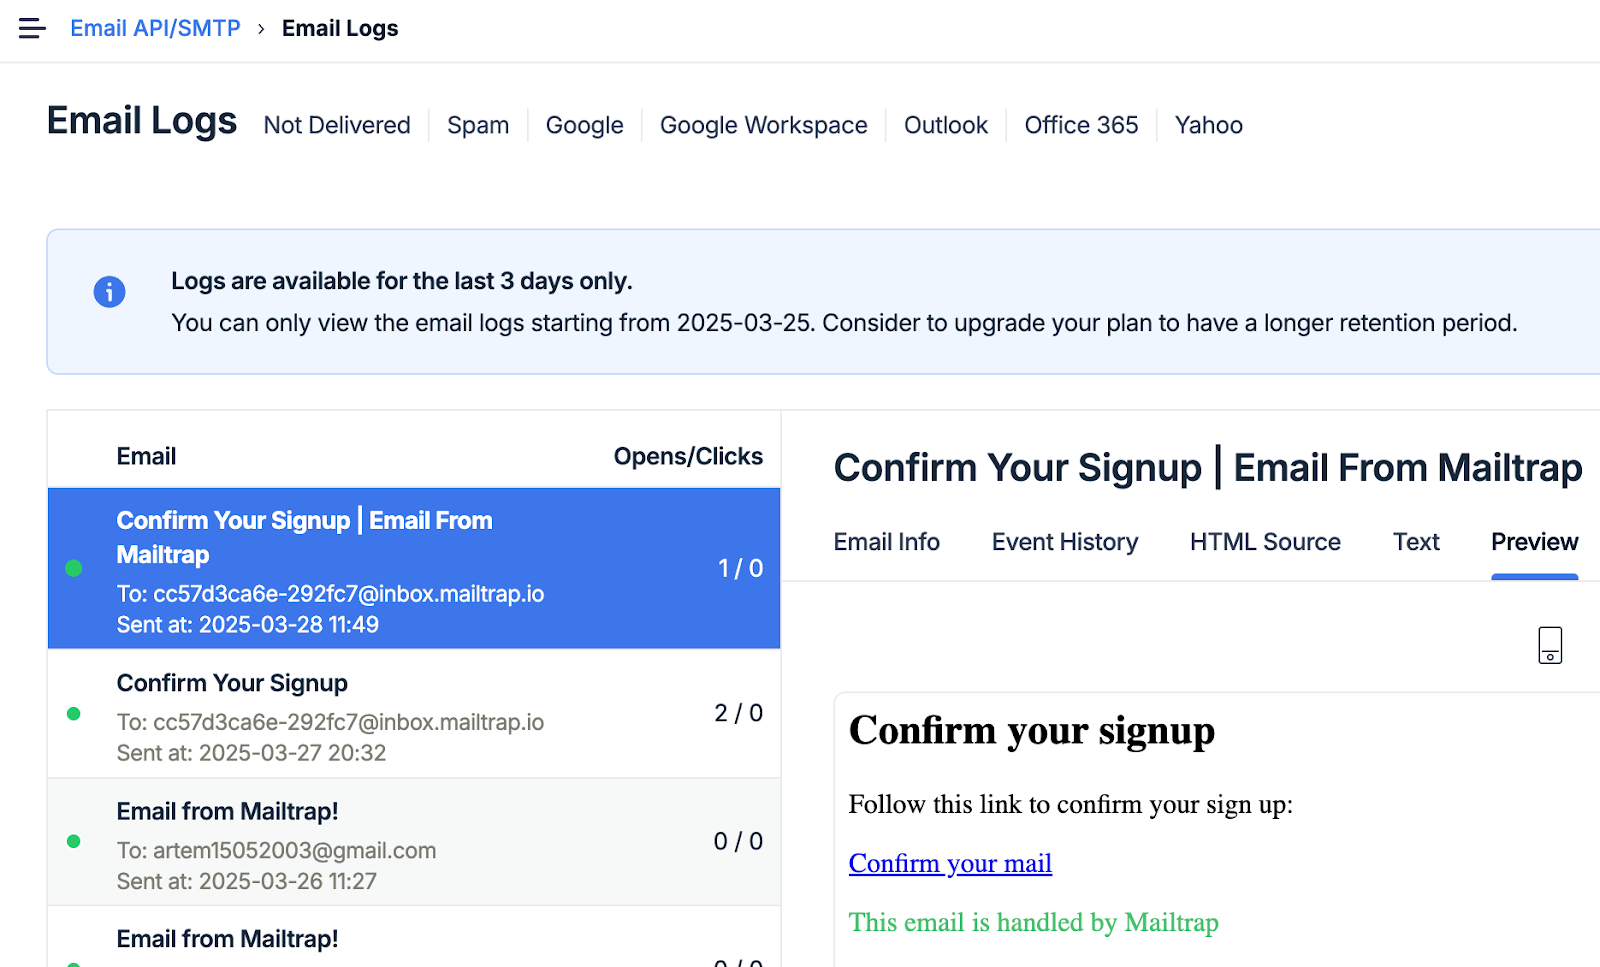Open the Event History tab

pyautogui.click(x=1065, y=542)
